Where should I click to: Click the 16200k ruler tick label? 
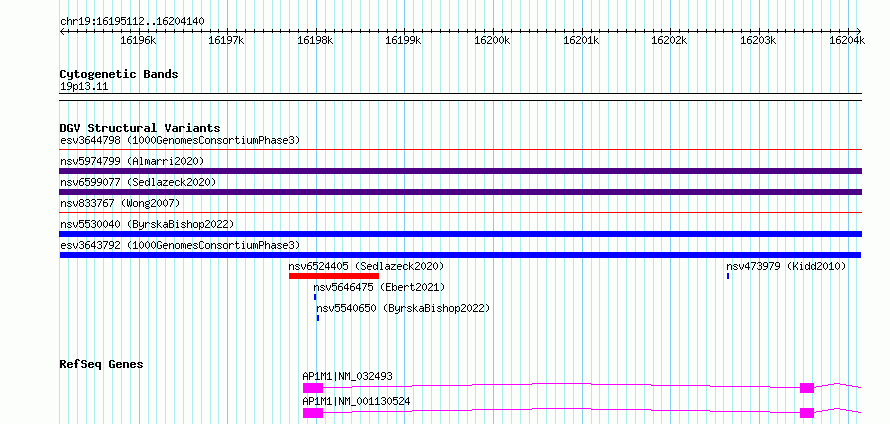(492, 40)
